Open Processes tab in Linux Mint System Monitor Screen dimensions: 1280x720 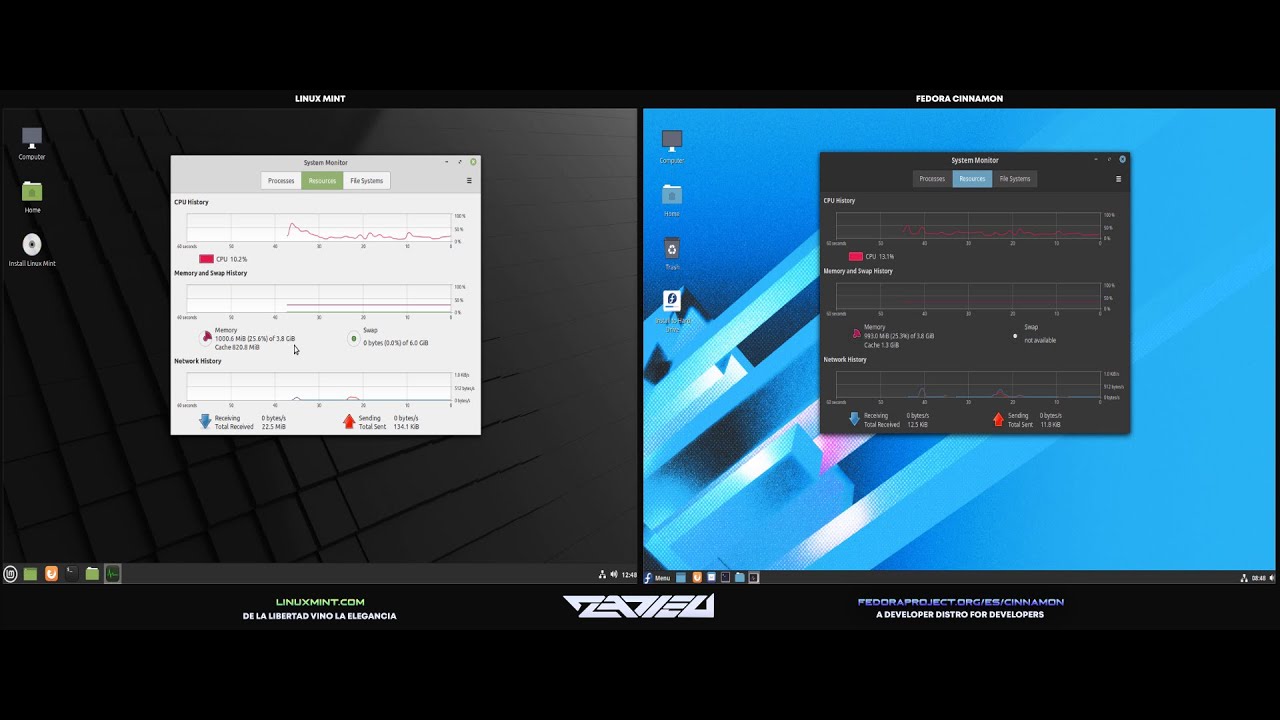tap(281, 181)
